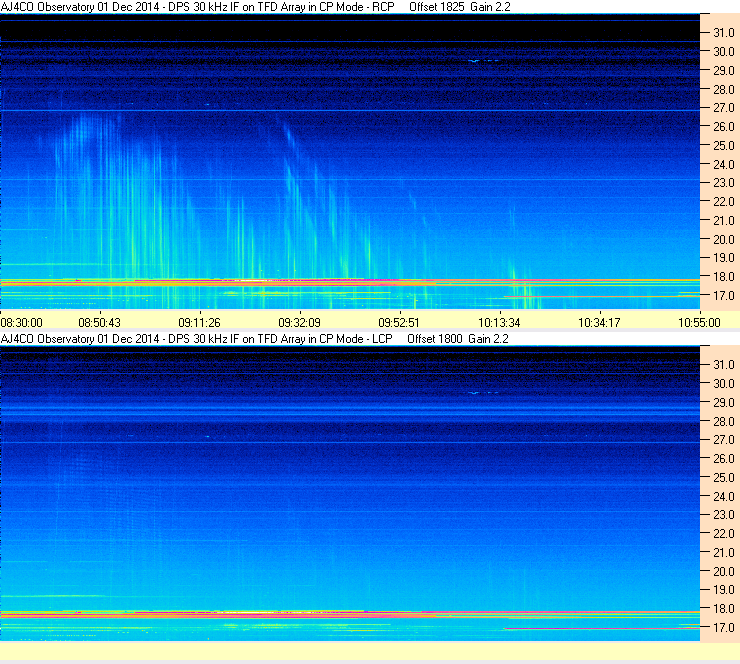
Task: Select the 10:34:17 time label
Action: pyautogui.click(x=598, y=322)
